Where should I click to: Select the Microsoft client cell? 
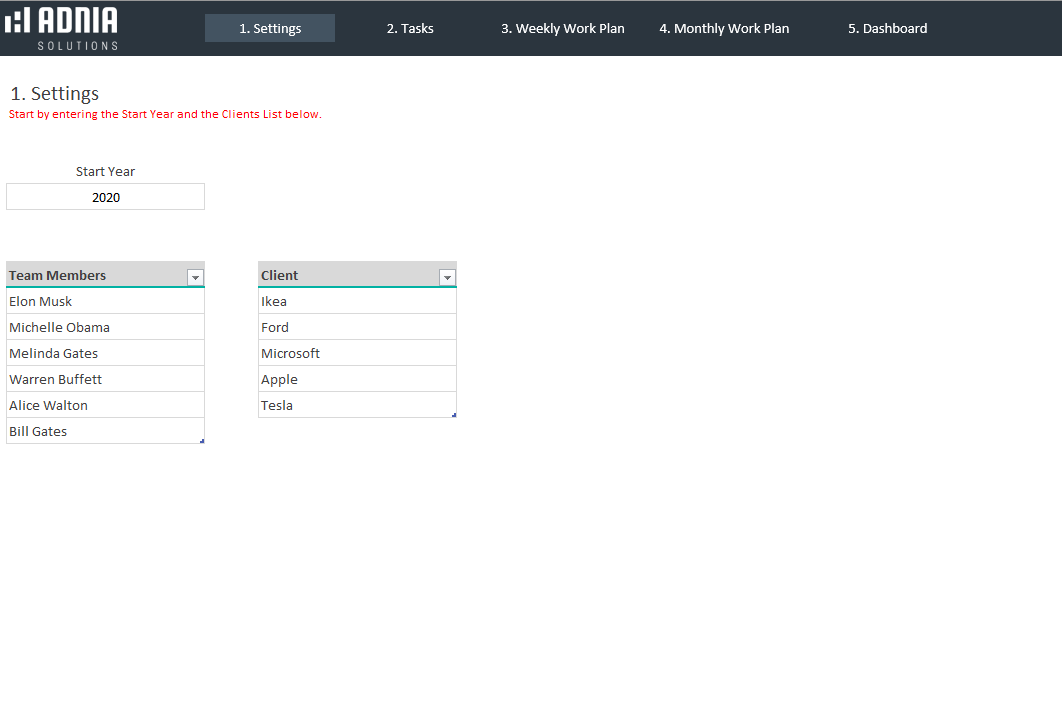pyautogui.click(x=357, y=353)
